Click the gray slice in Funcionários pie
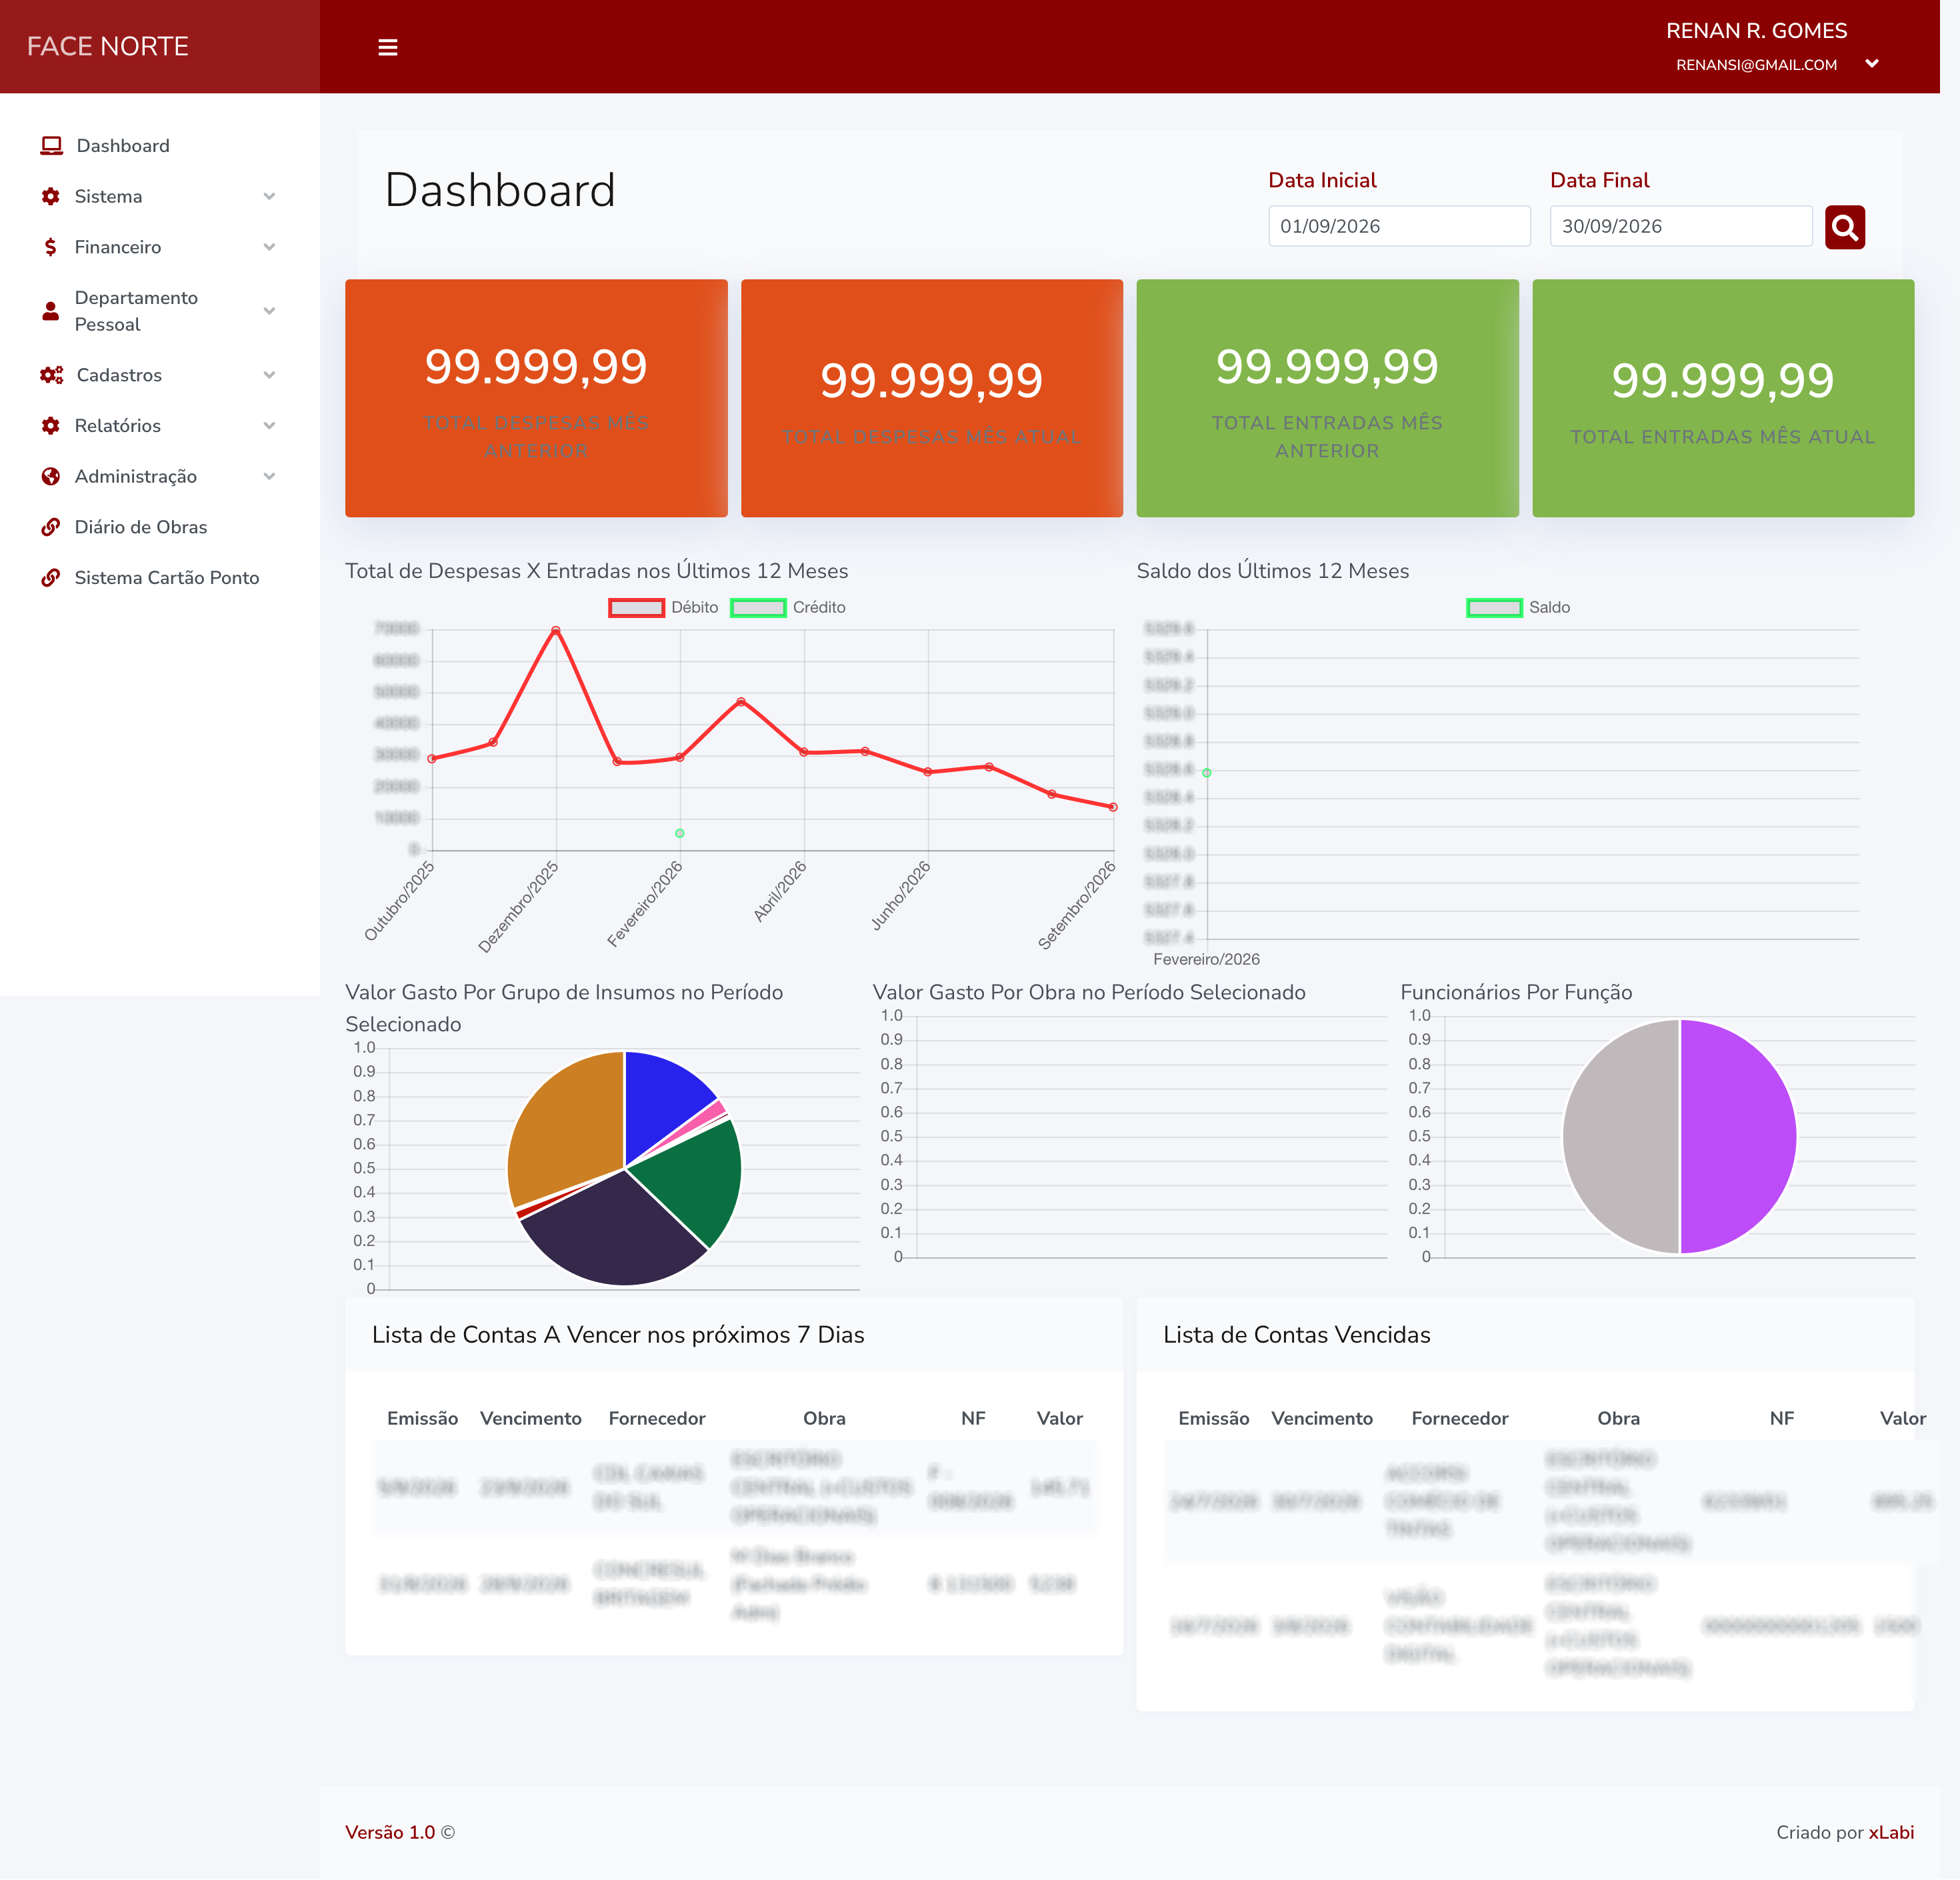This screenshot has width=1960, height=1880. tap(1620, 1137)
